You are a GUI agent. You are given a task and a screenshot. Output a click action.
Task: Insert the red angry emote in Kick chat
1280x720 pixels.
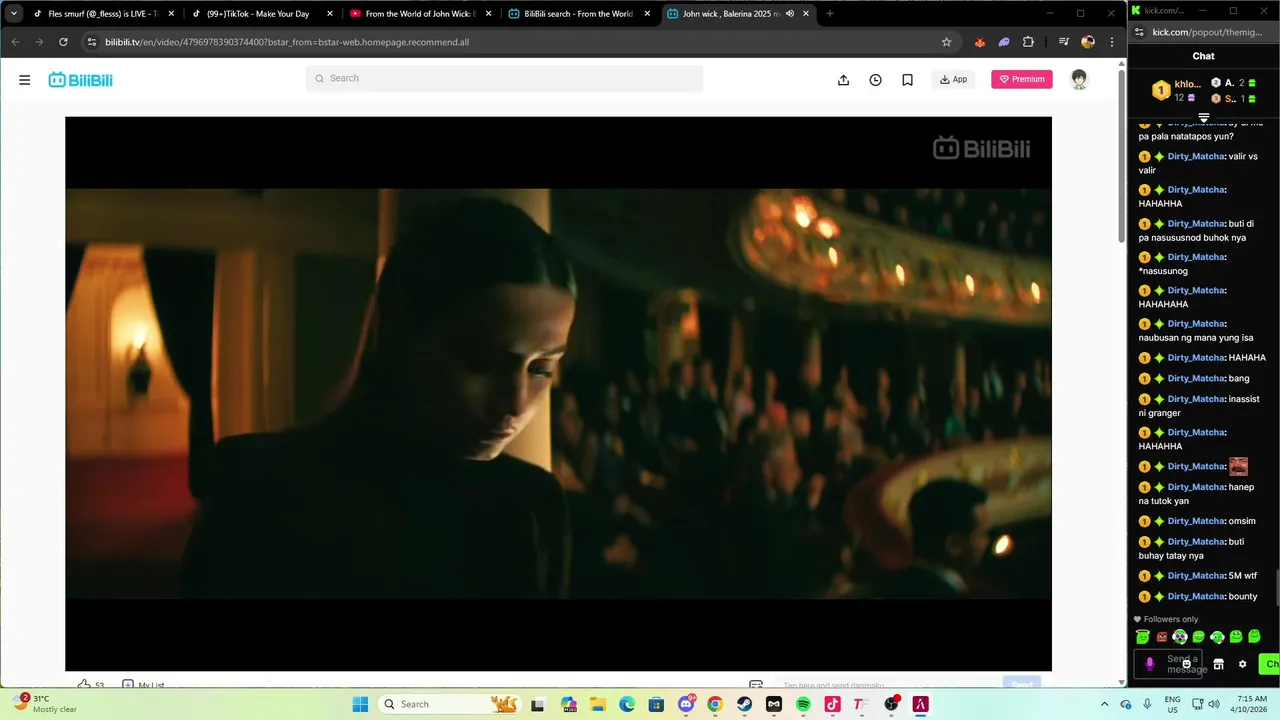pyautogui.click(x=1162, y=636)
